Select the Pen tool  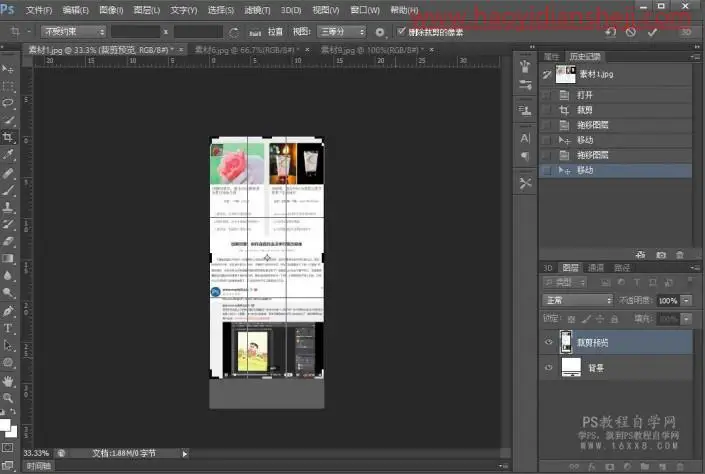coord(8,311)
